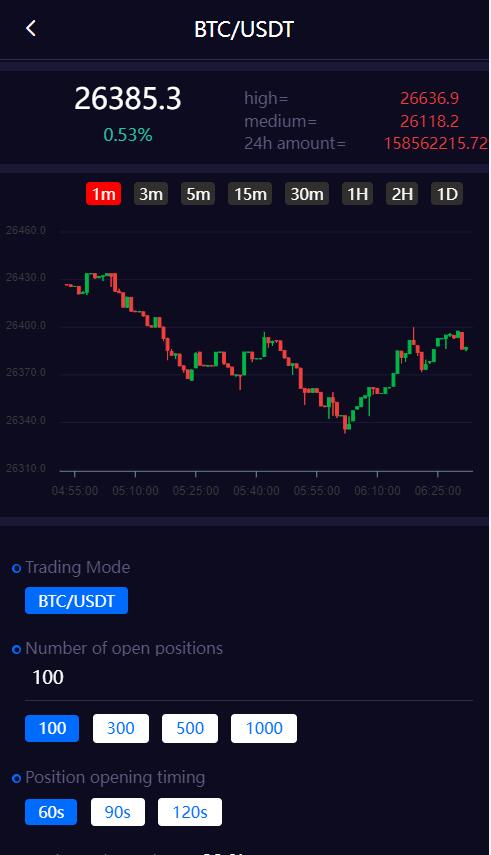Choose the 500 position amount
491x855 pixels.
(x=190, y=728)
